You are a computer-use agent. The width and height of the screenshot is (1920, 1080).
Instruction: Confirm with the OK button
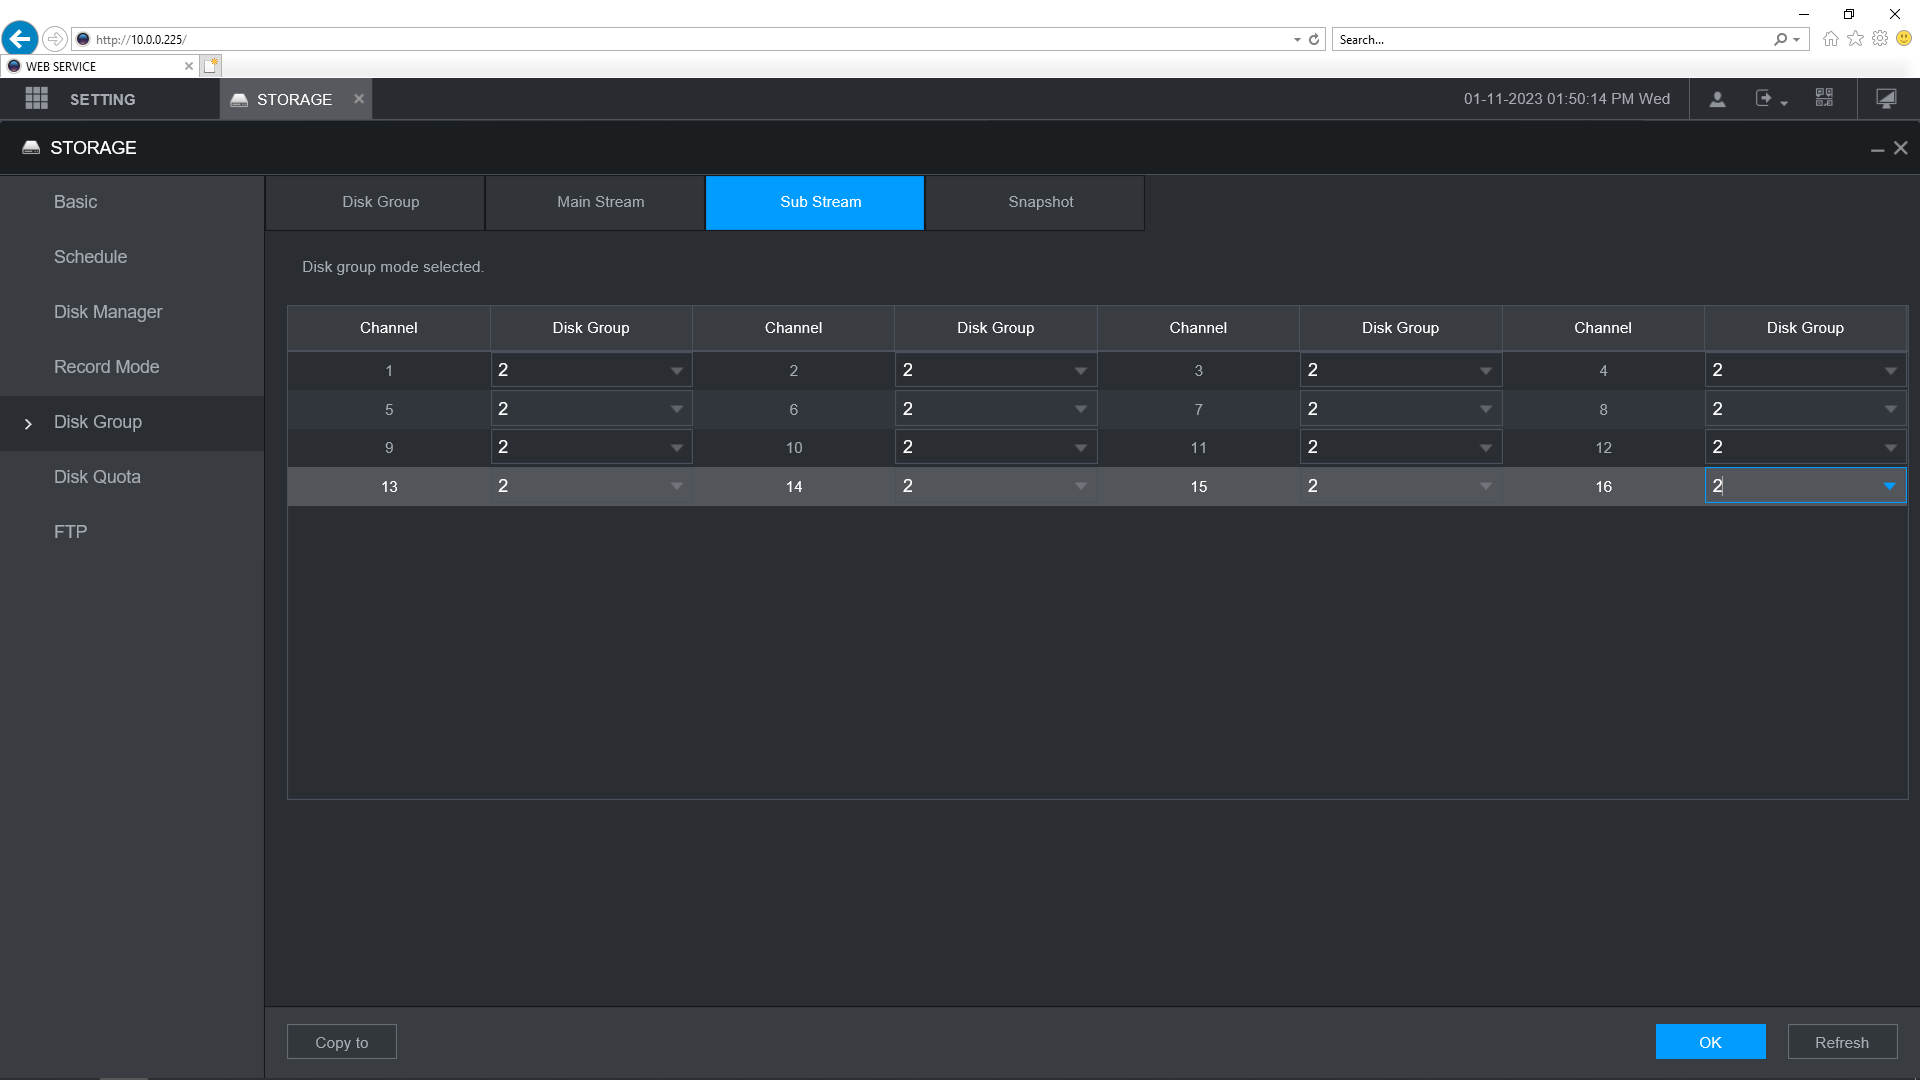pos(1710,1042)
